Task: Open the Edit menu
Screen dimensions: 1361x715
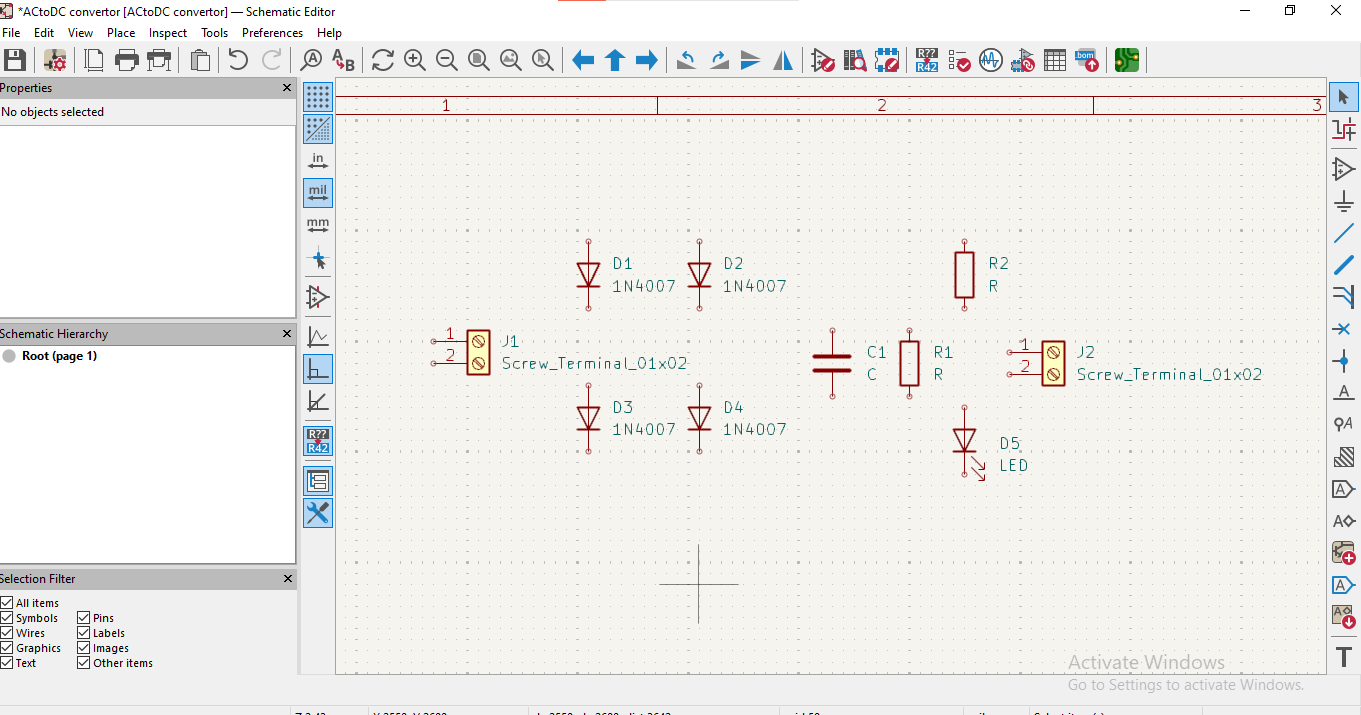Action: coord(44,33)
